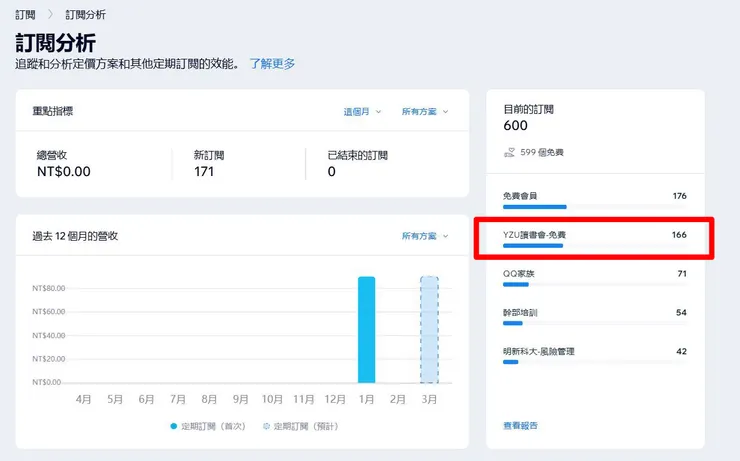Click the 訂閱分析 page heading
Viewport: 740px width, 461px height.
56,43
